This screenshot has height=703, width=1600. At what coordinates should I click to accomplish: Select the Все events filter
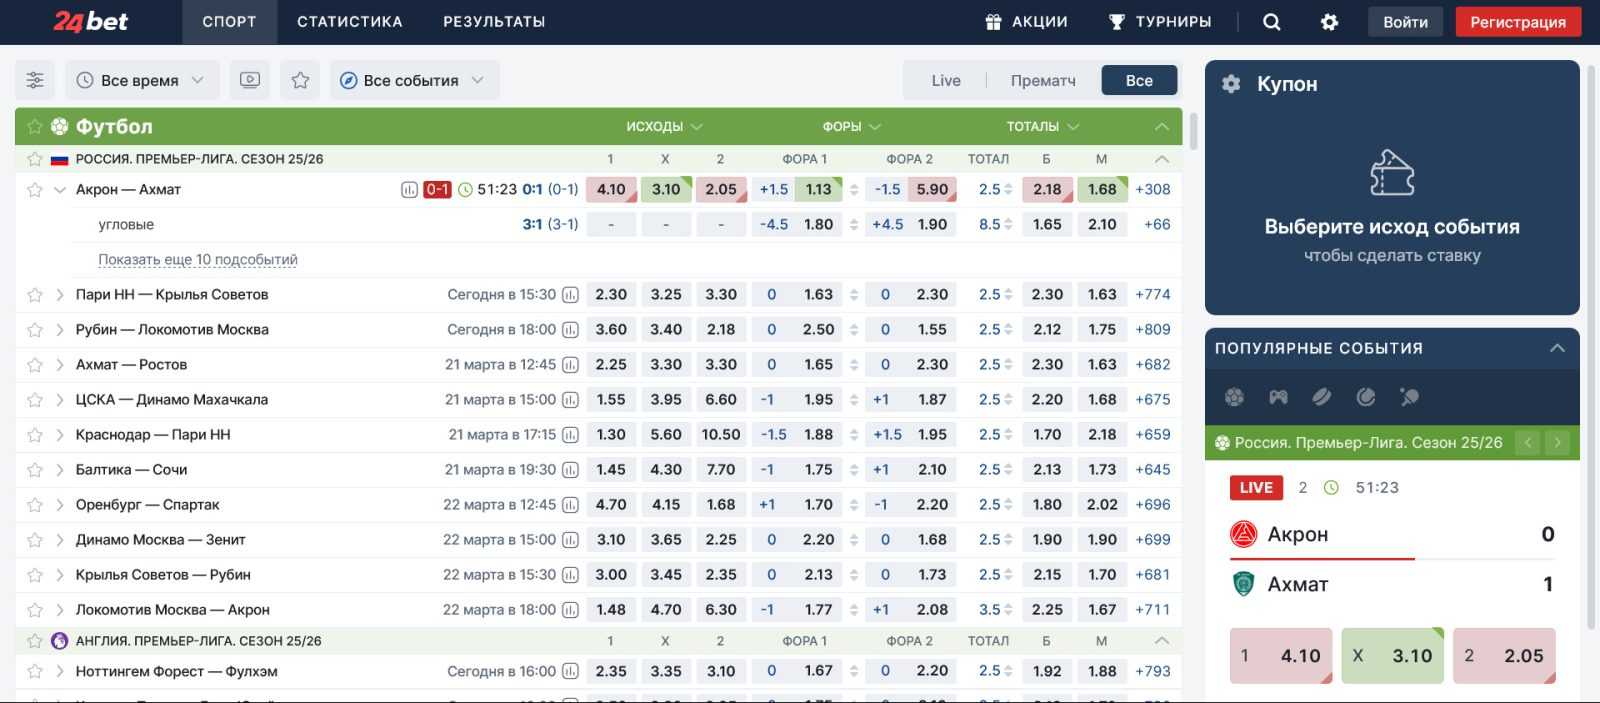click(x=1139, y=80)
